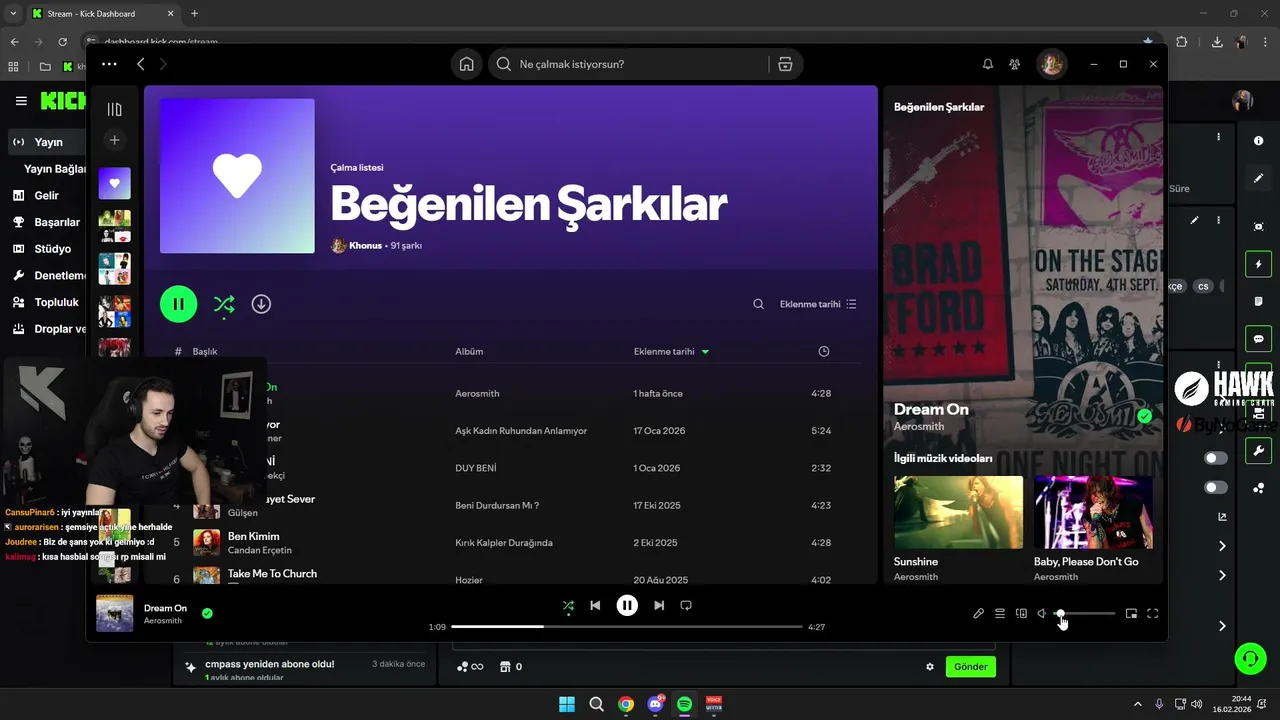Image resolution: width=1280 pixels, height=720 pixels.
Task: Pause playback in the bottom player bar
Action: [627, 605]
